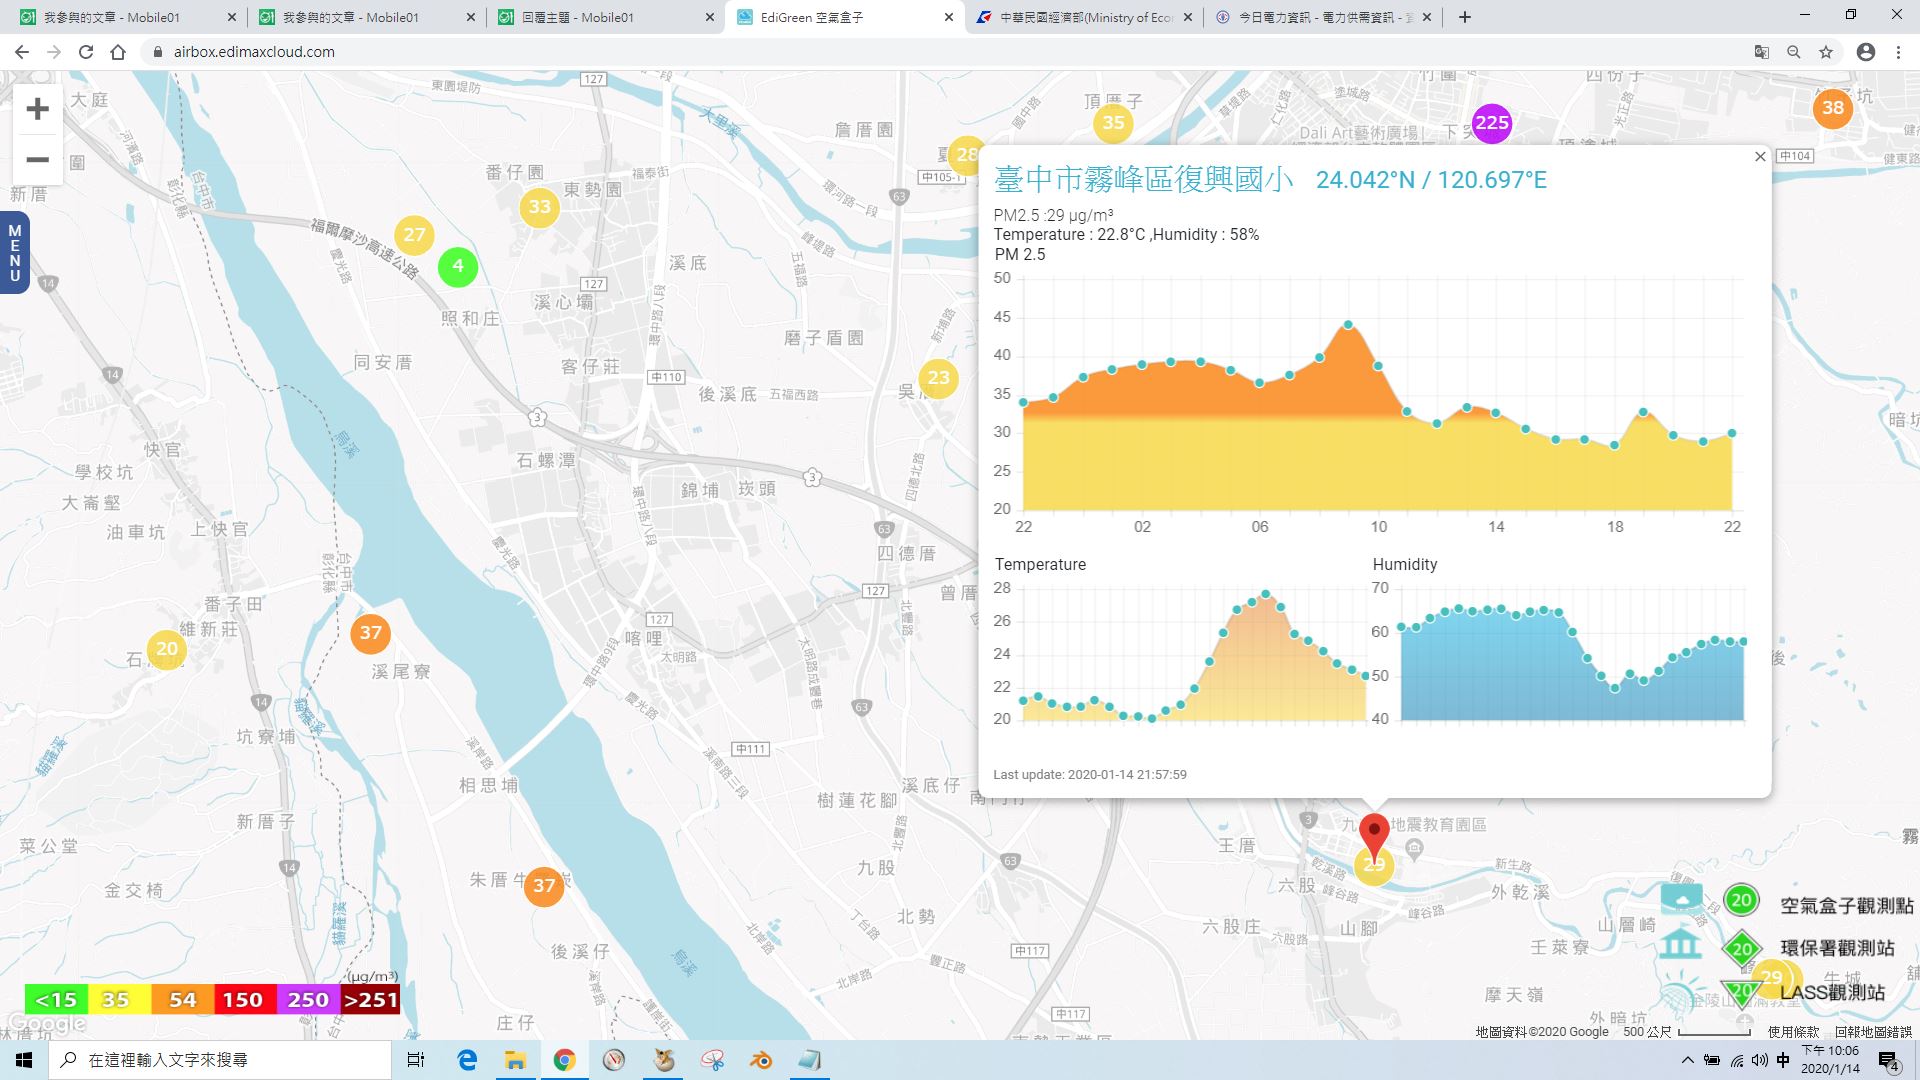The image size is (1920, 1080).
Task: Open volume control in system tray
Action: [x=1760, y=1060]
